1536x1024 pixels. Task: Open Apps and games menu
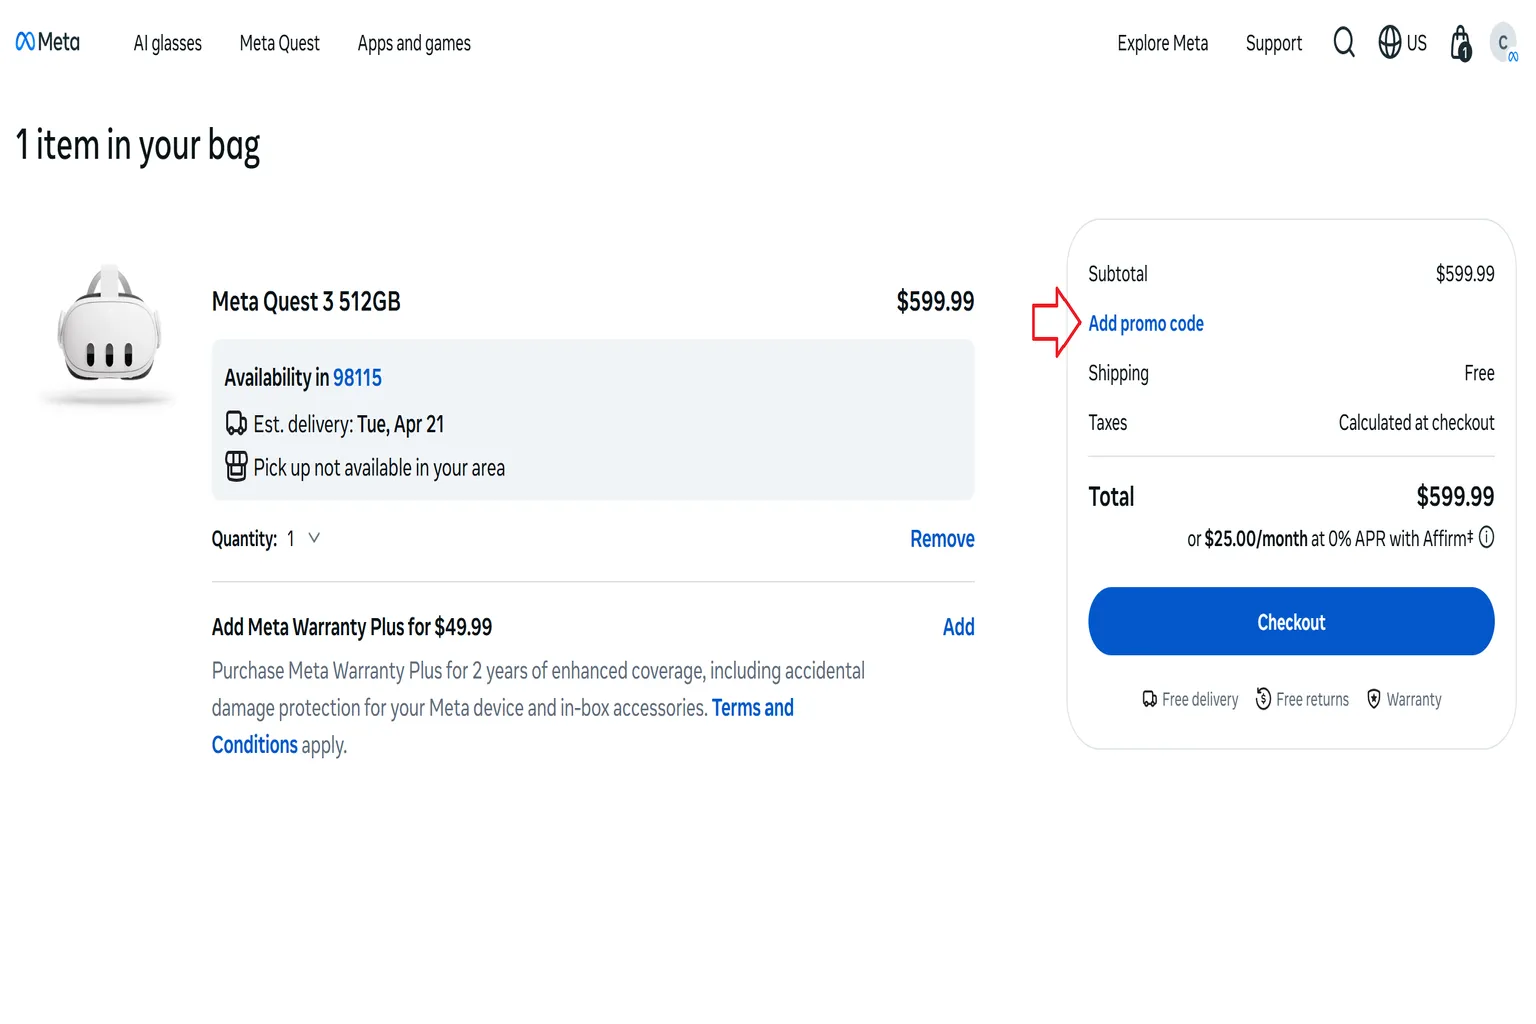point(414,43)
